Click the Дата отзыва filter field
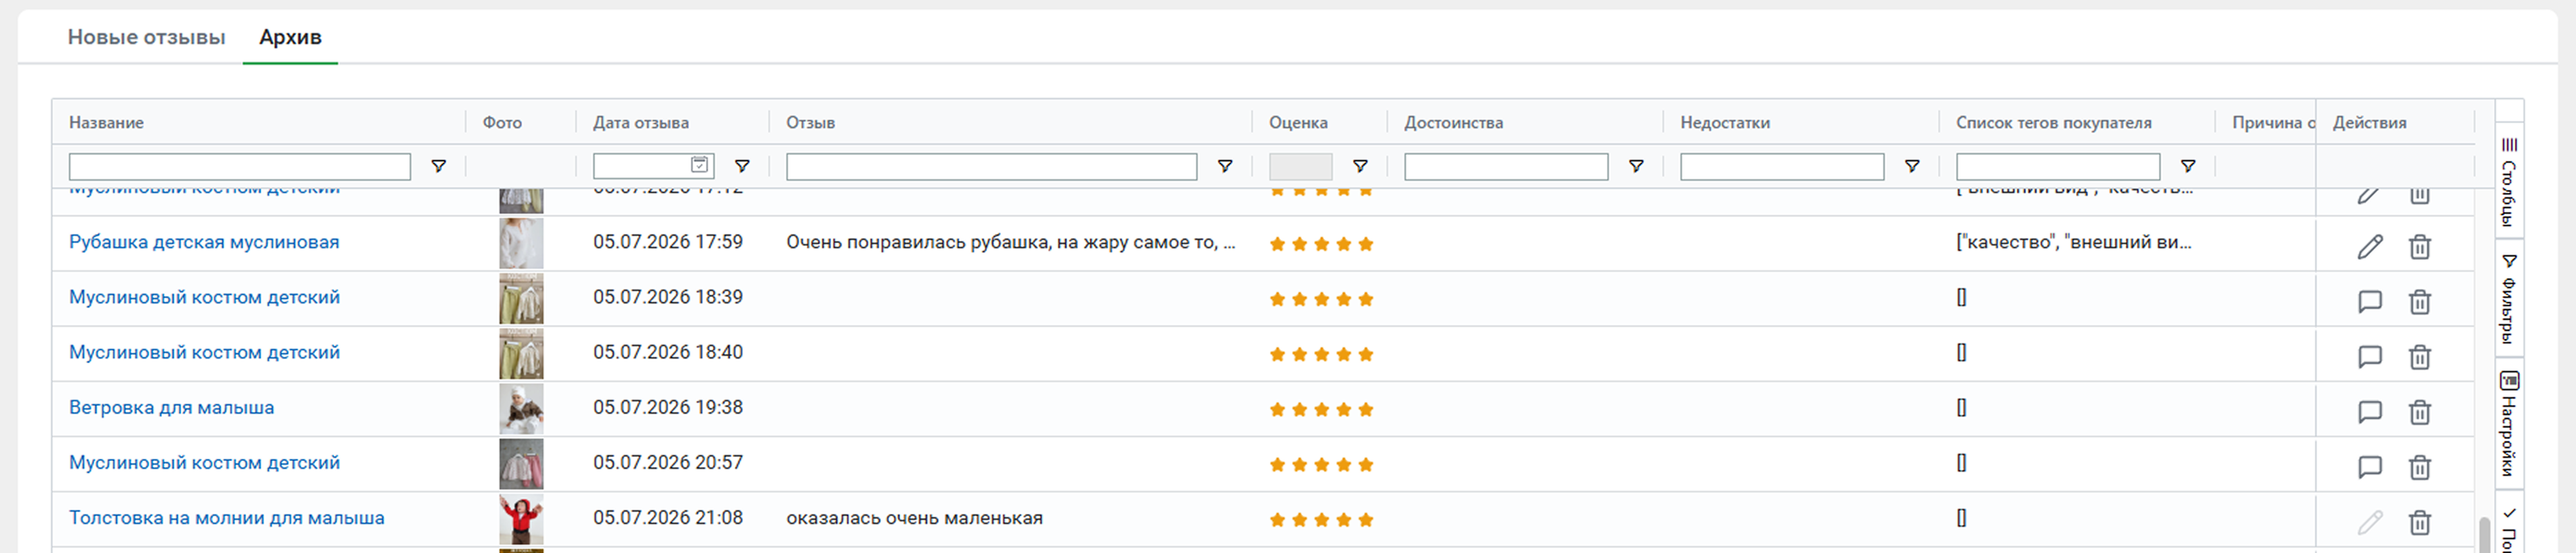The width and height of the screenshot is (2576, 553). pos(654,166)
